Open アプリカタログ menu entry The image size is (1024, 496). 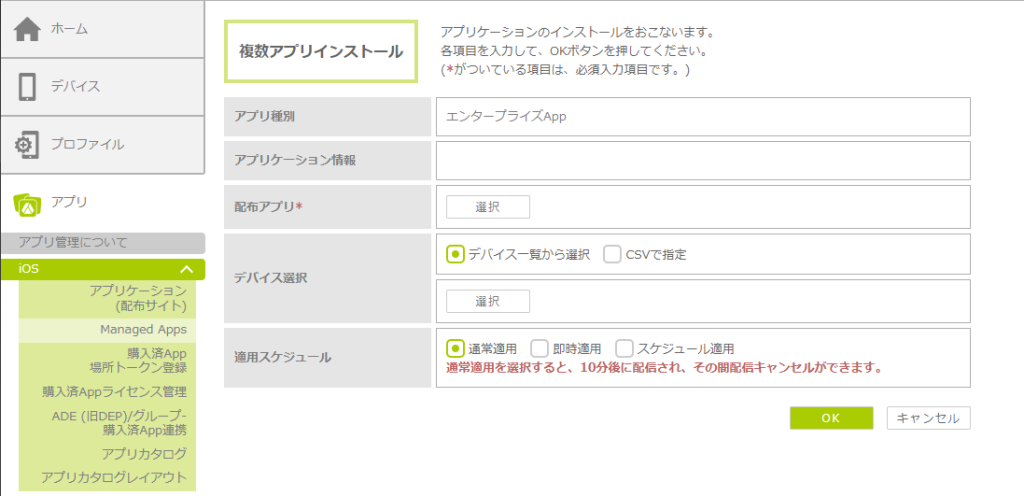[x=144, y=454]
